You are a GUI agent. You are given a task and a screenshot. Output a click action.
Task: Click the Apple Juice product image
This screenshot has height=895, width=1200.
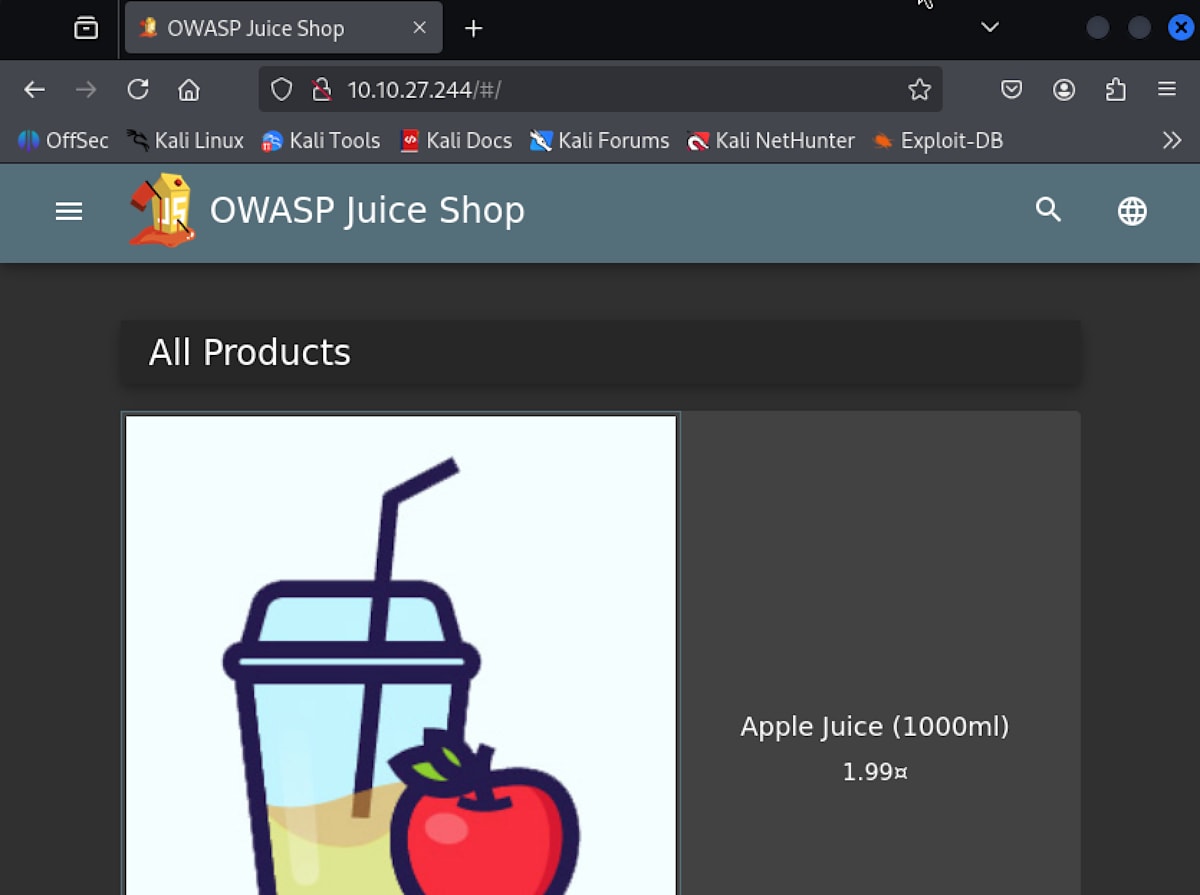click(401, 655)
